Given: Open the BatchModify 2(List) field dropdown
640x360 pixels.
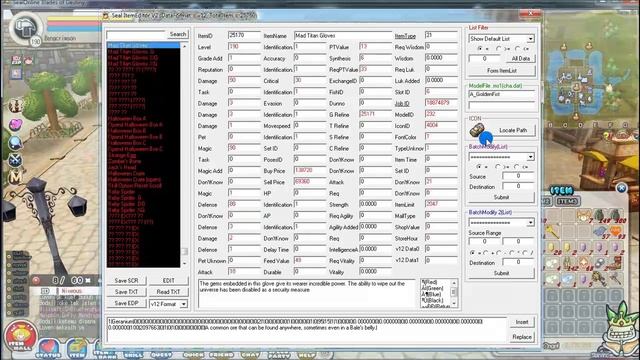Looking at the screenshot, I should pos(530,223).
